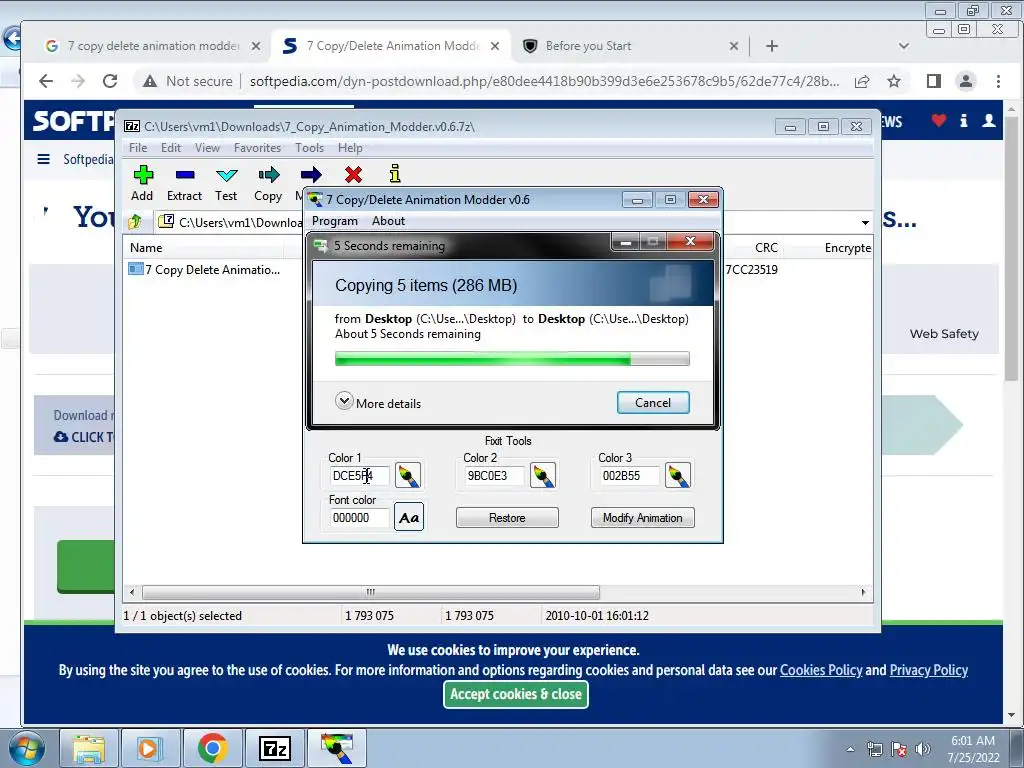Click the Move arrow icon in 7-Zip toolbar
This screenshot has width=1024, height=768.
click(311, 174)
